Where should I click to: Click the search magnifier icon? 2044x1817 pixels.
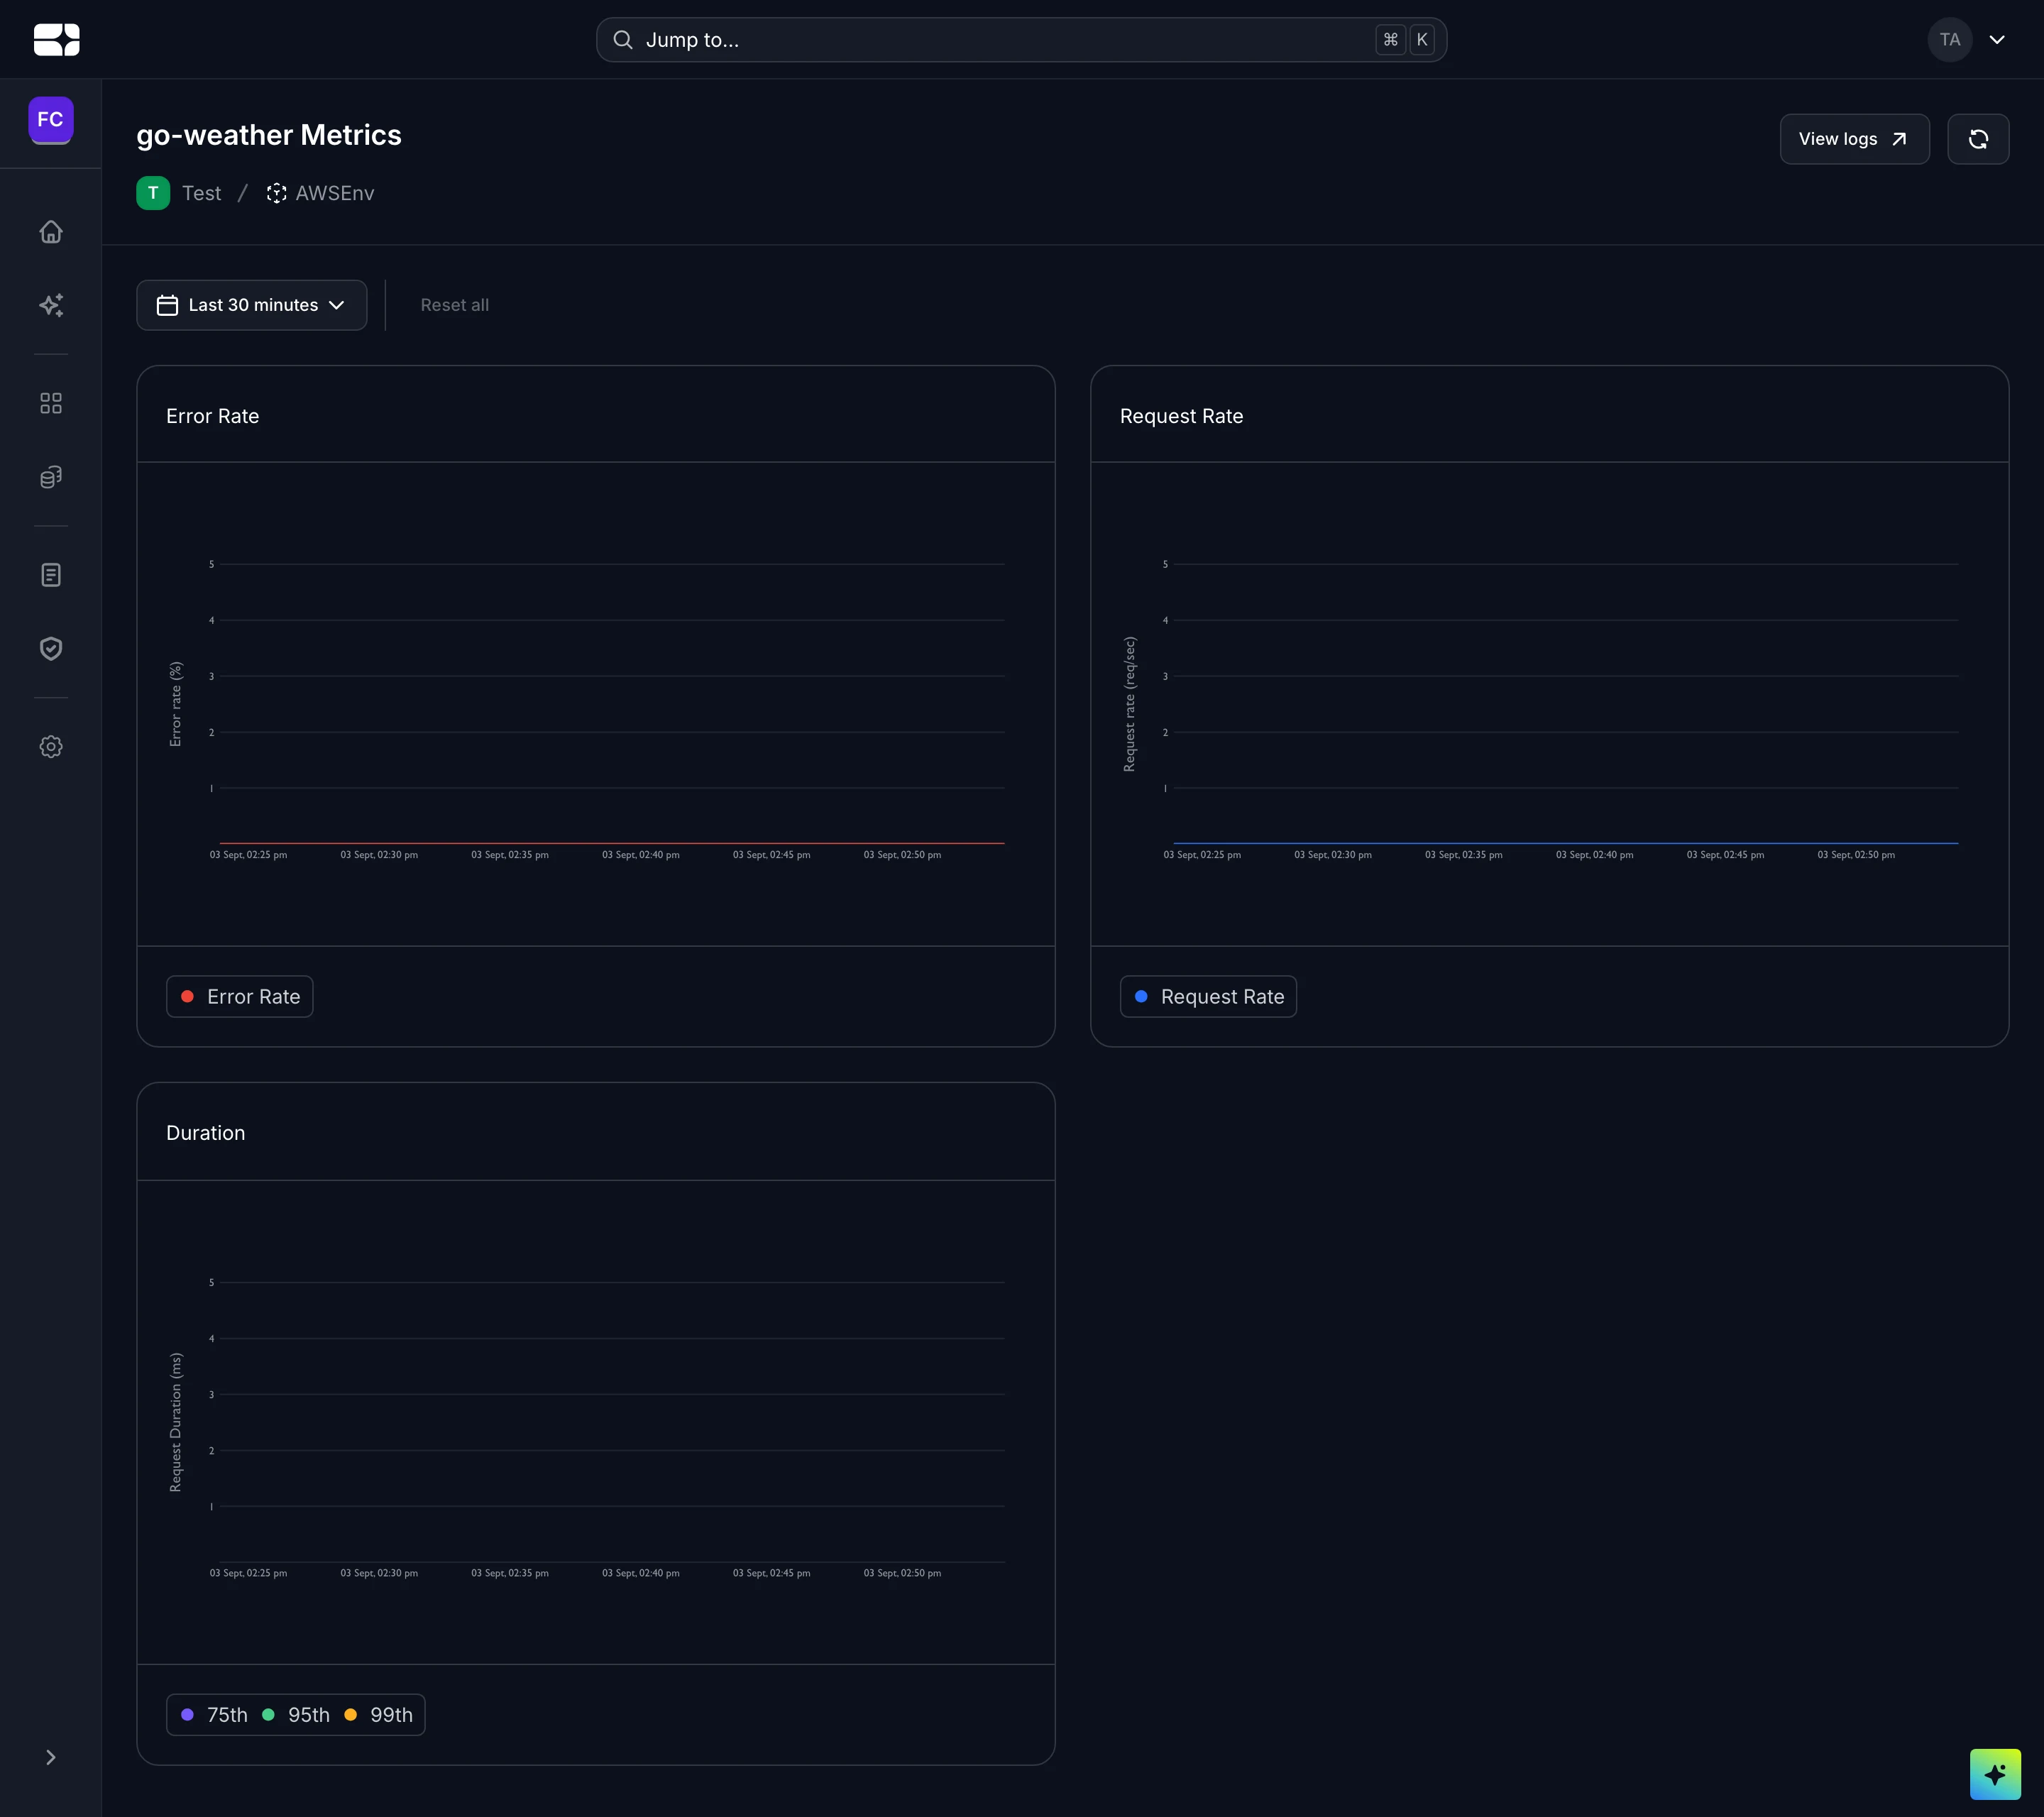[623, 40]
